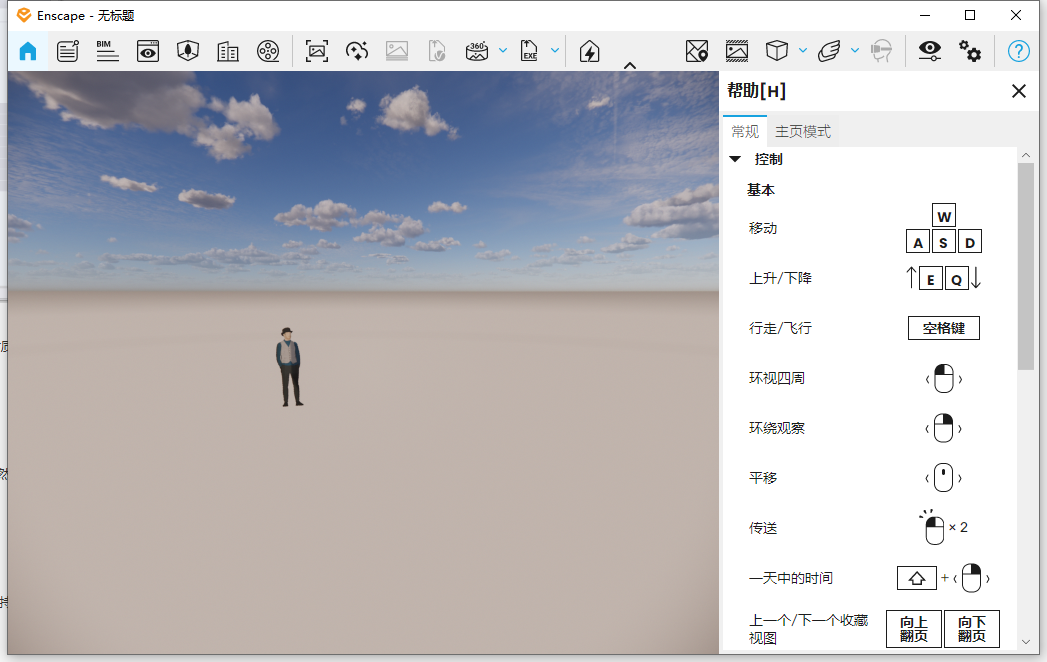The width and height of the screenshot is (1047, 662).
Task: Click the mouse icon beside 环绕观察
Action: click(944, 428)
